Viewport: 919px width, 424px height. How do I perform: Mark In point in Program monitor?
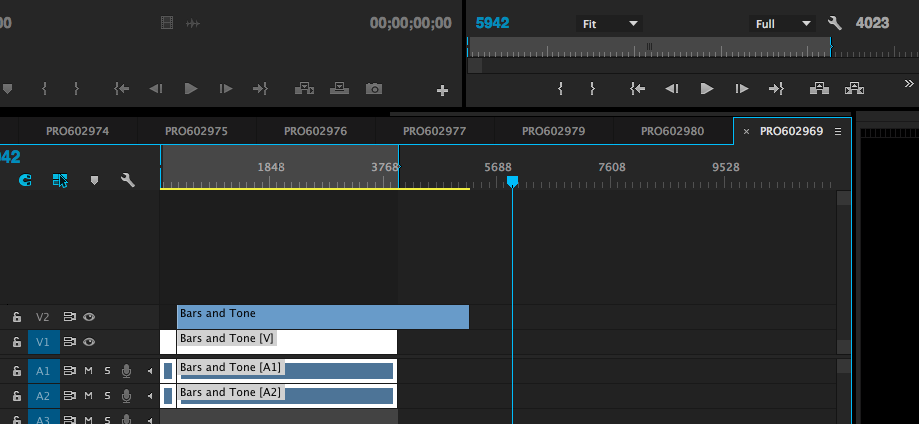point(560,89)
